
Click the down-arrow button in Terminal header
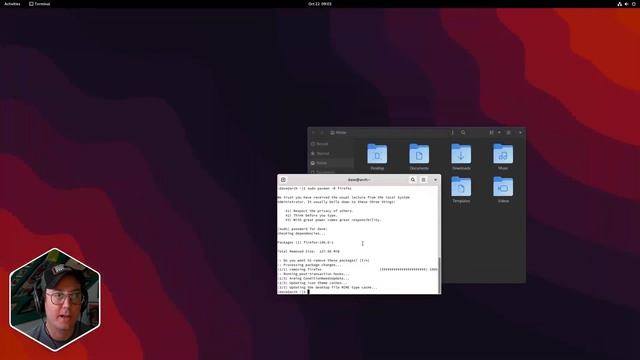(435, 180)
